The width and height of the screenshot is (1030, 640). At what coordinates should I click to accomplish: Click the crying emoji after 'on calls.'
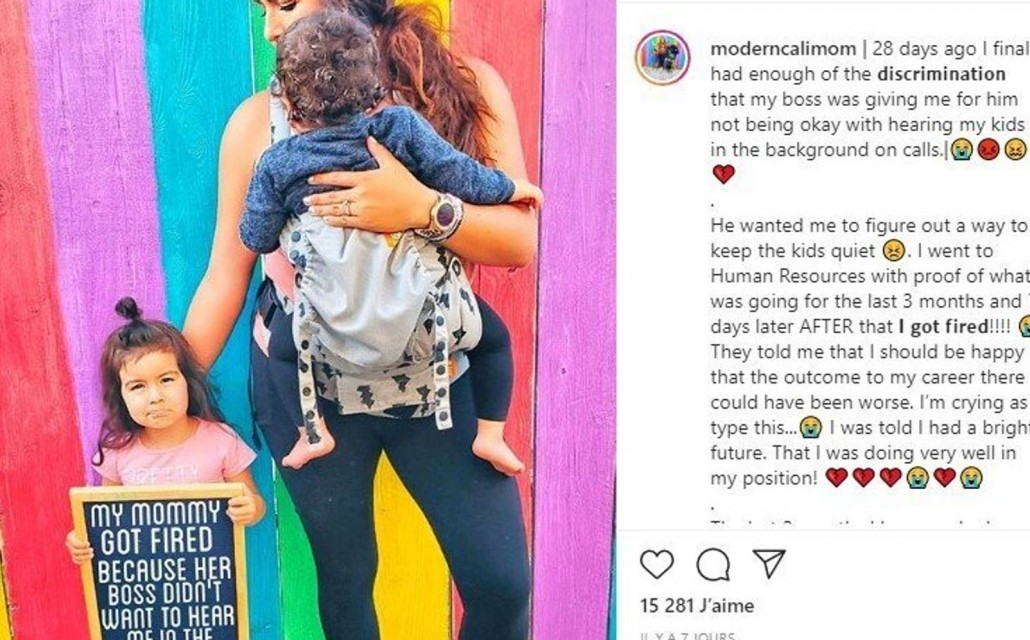click(962, 150)
